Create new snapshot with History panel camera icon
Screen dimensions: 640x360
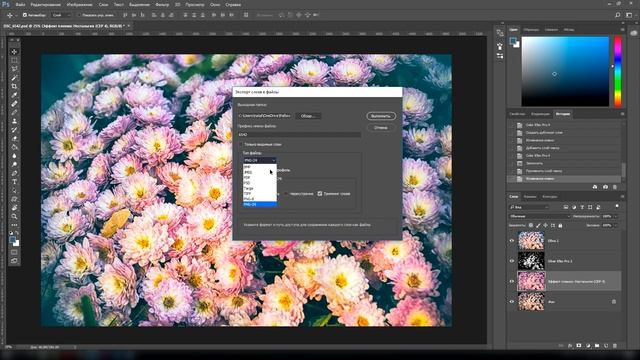(605, 187)
